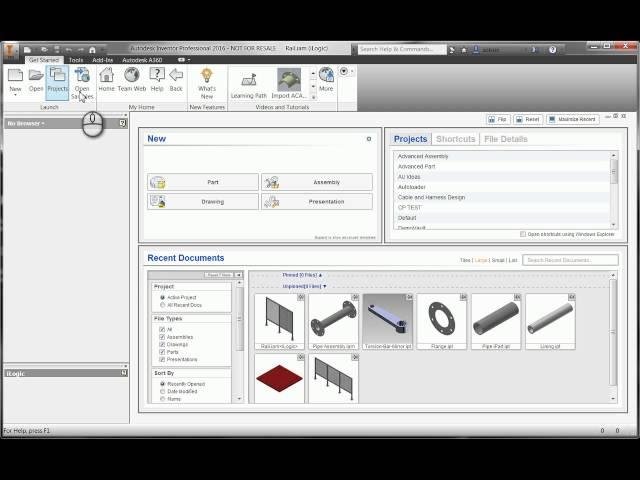Sort by Date Modified
This screenshot has height=480, width=640.
[x=162, y=391]
